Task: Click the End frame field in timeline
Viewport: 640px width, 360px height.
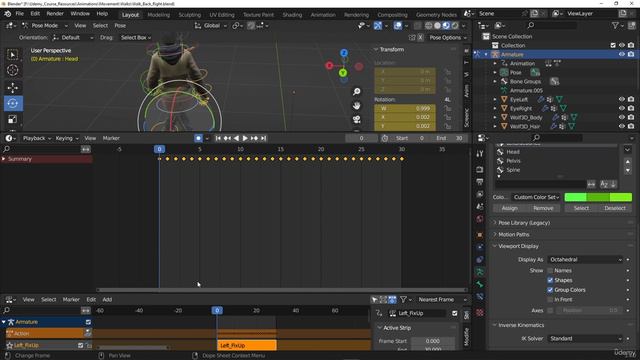Action: pos(449,138)
